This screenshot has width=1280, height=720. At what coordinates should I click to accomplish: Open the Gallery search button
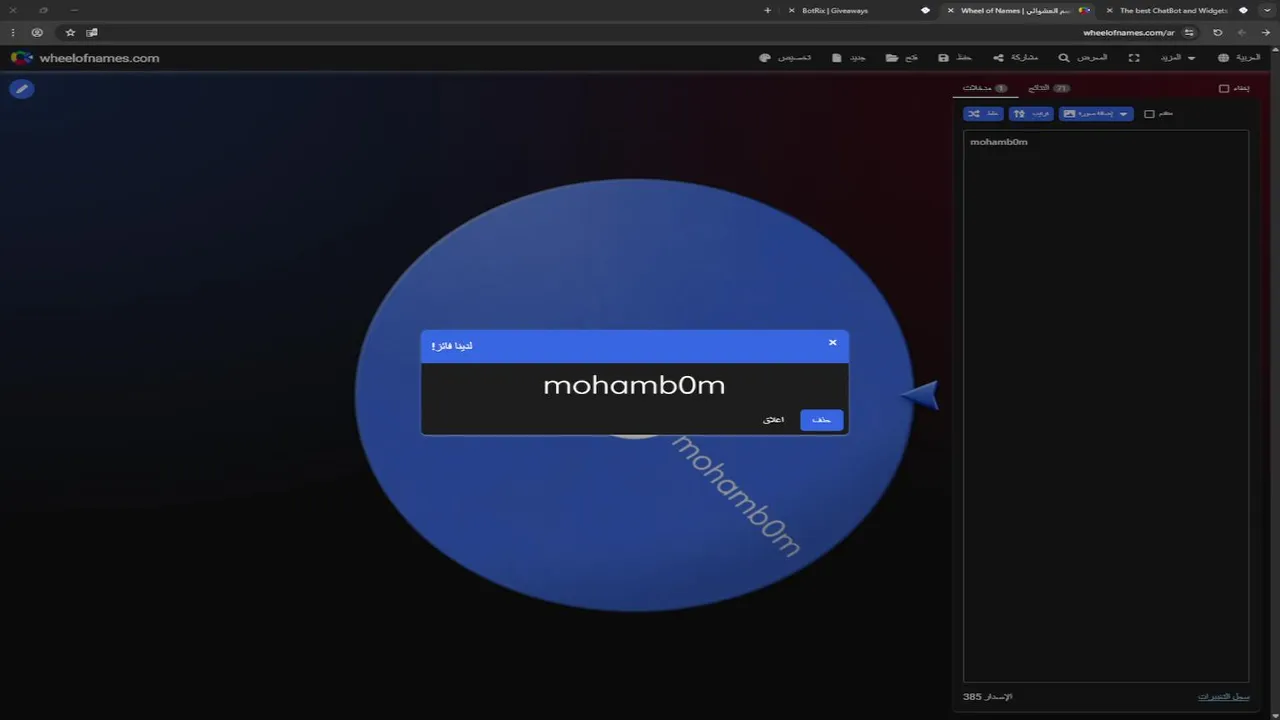pyautogui.click(x=1083, y=58)
